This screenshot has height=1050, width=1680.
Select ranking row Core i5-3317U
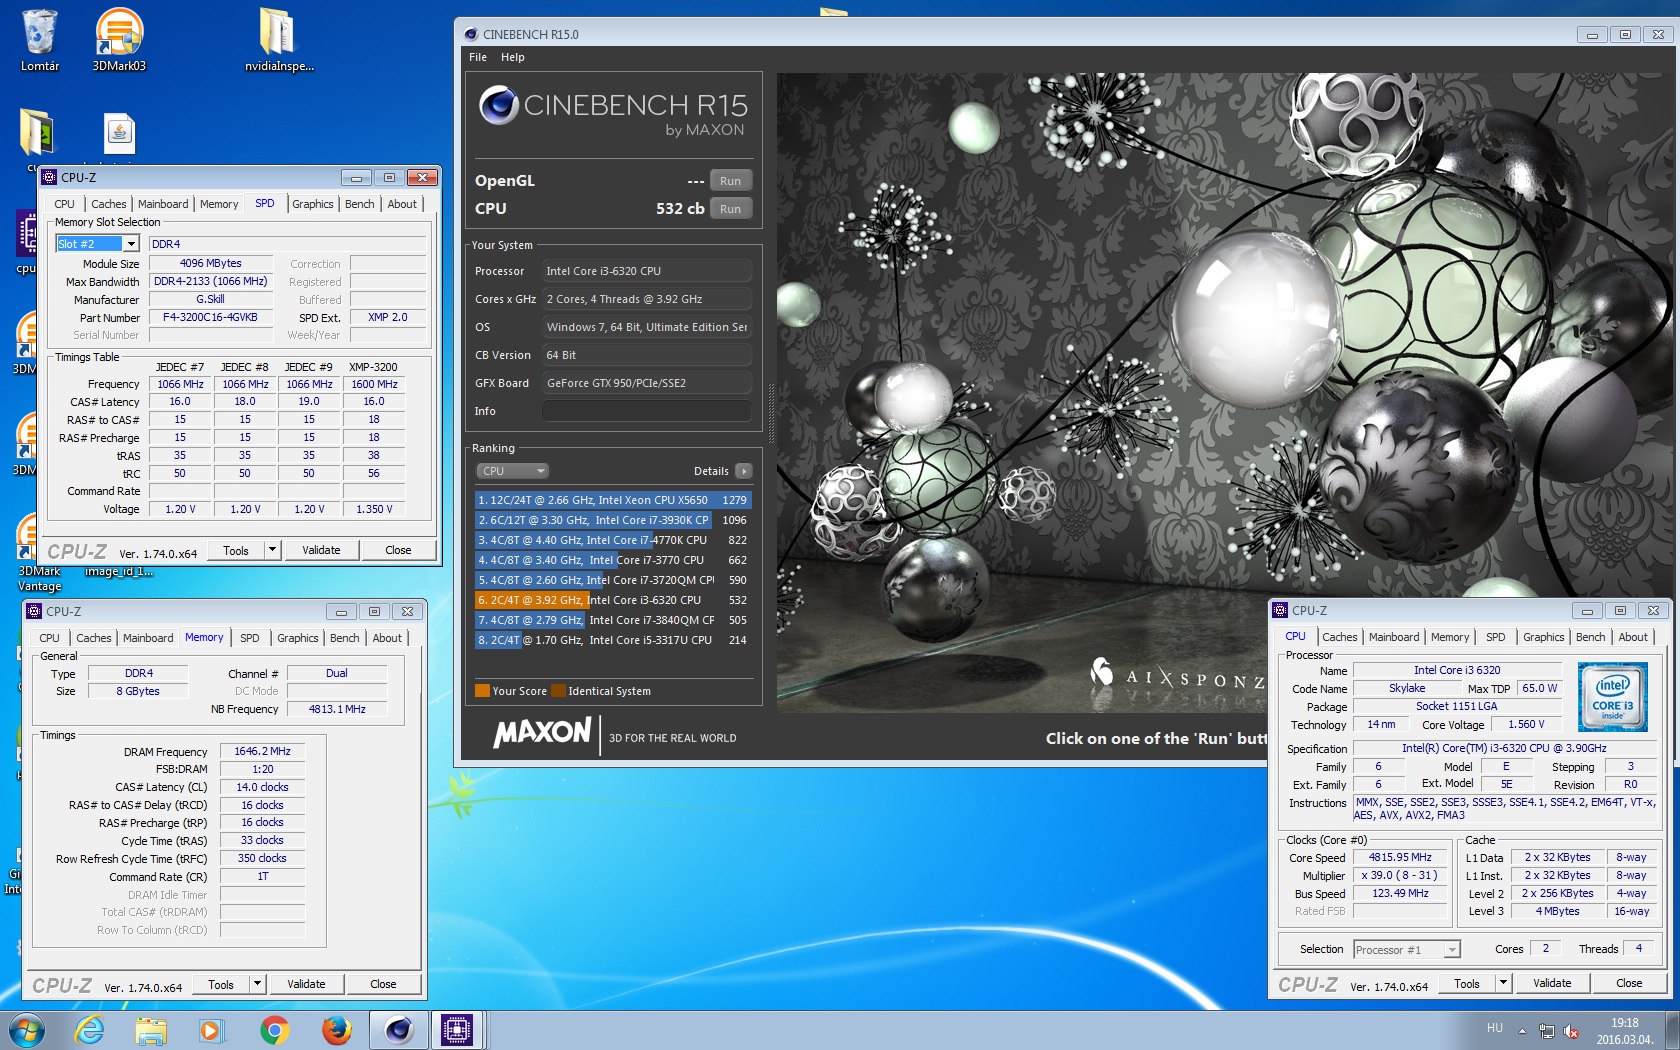click(613, 640)
